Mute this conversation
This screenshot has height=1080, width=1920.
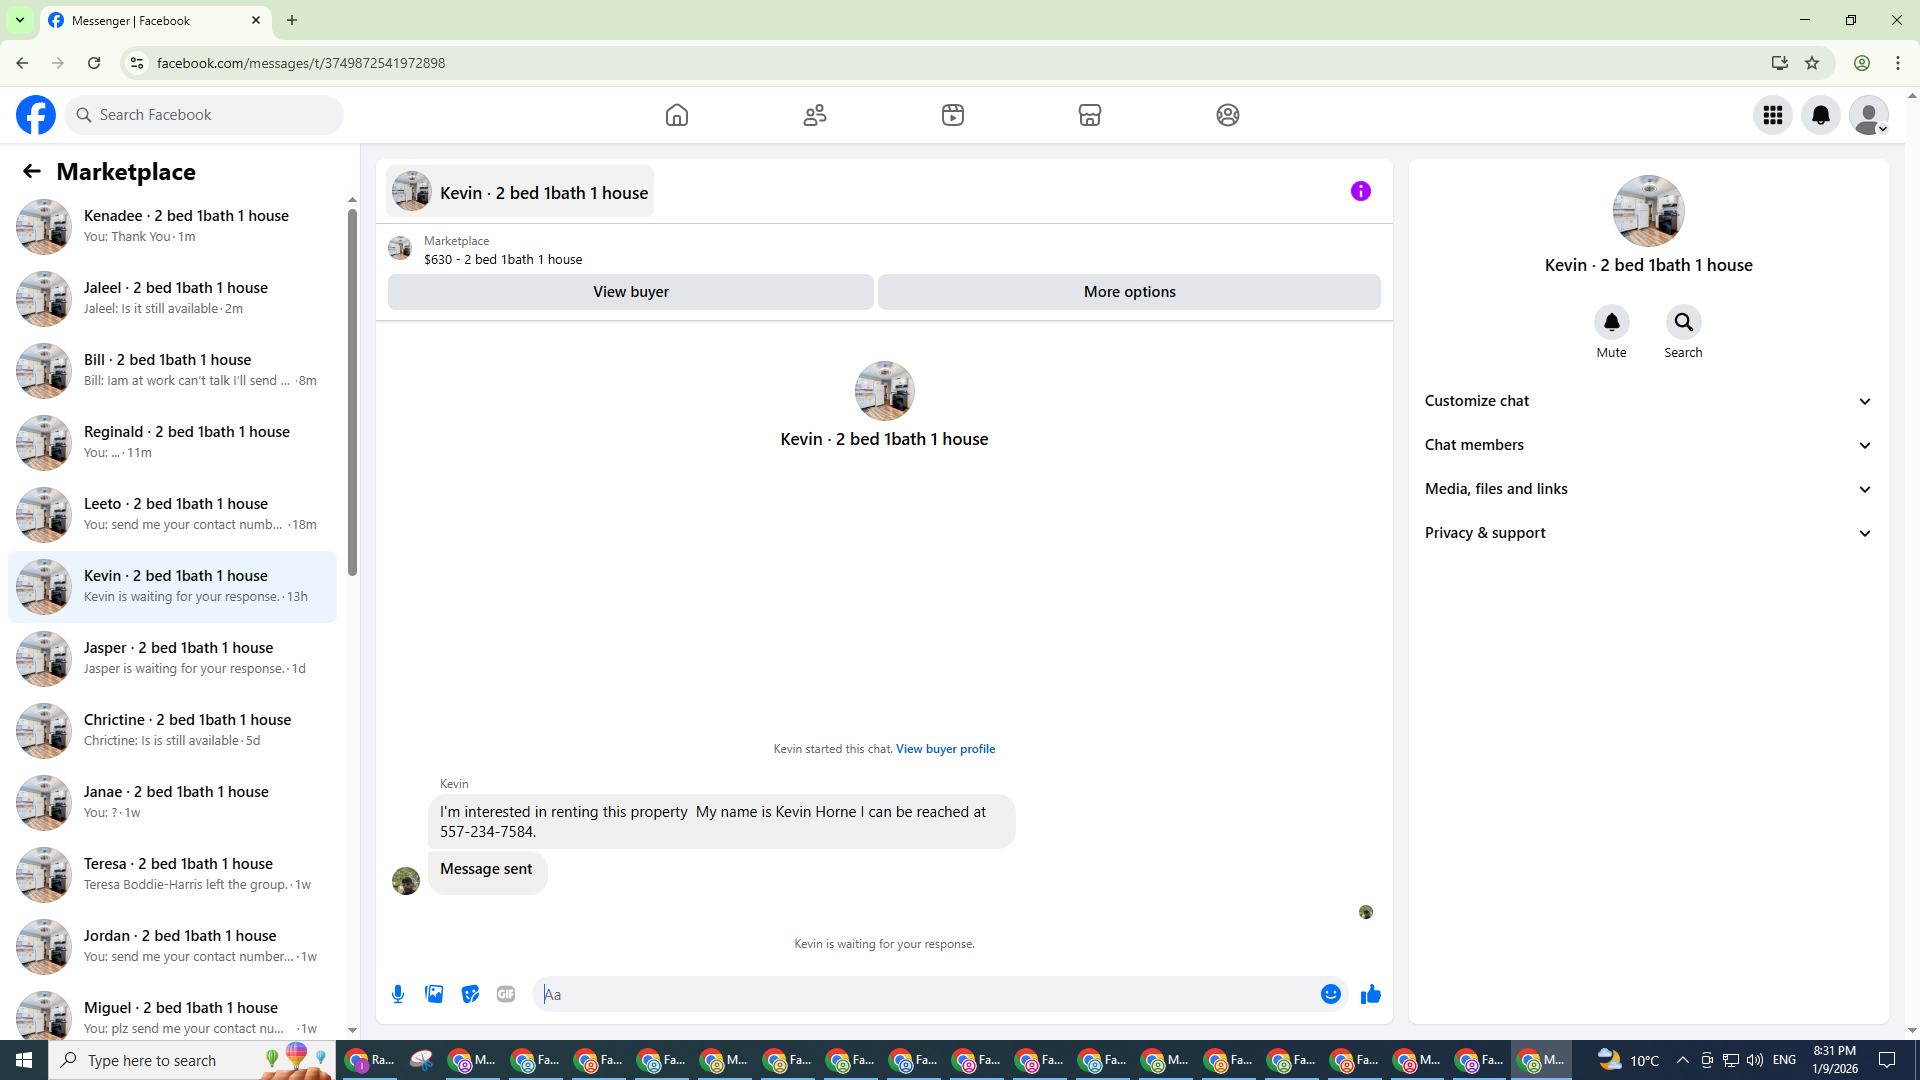(x=1611, y=322)
